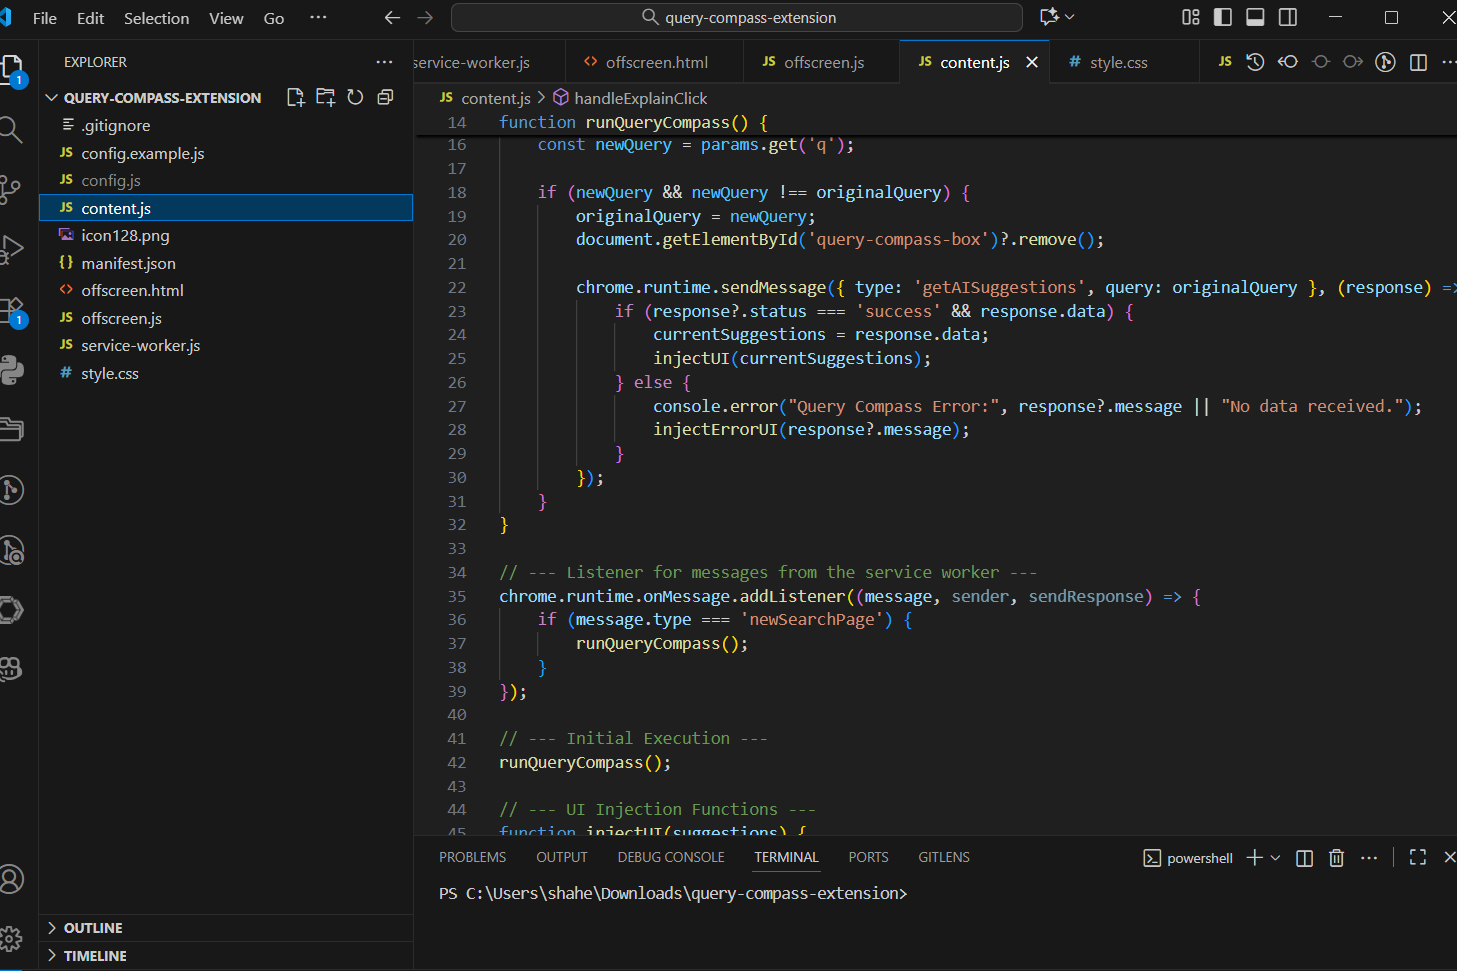
Task: Click the handleExplainClick breadcrumb
Action: [x=640, y=98]
